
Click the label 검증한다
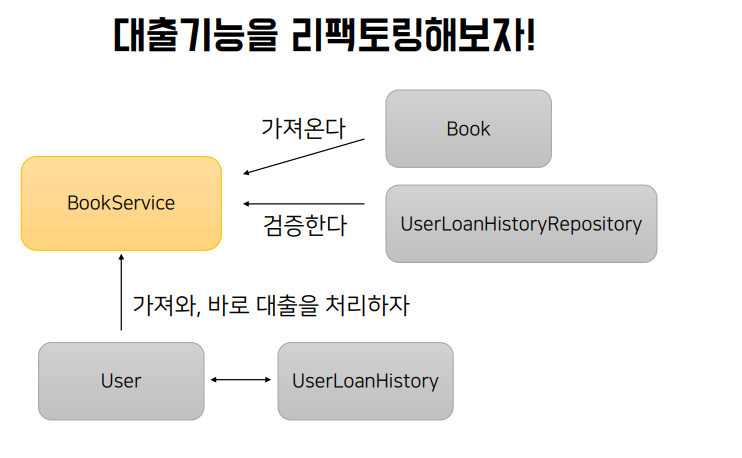[x=305, y=225]
